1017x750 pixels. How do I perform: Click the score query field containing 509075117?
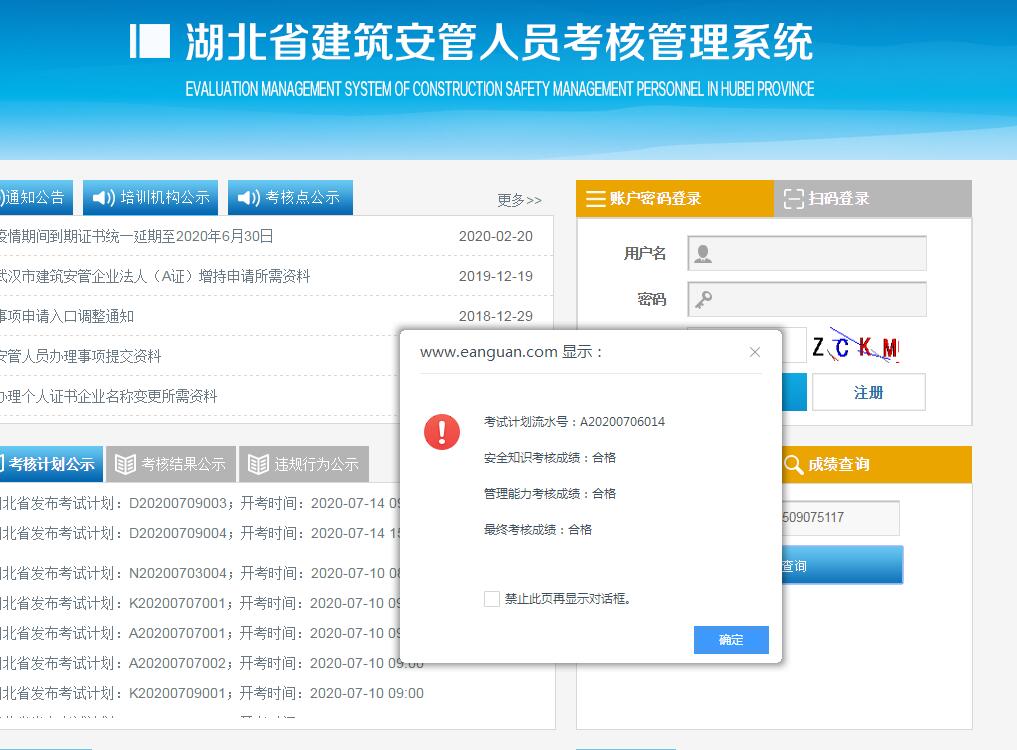[841, 518]
